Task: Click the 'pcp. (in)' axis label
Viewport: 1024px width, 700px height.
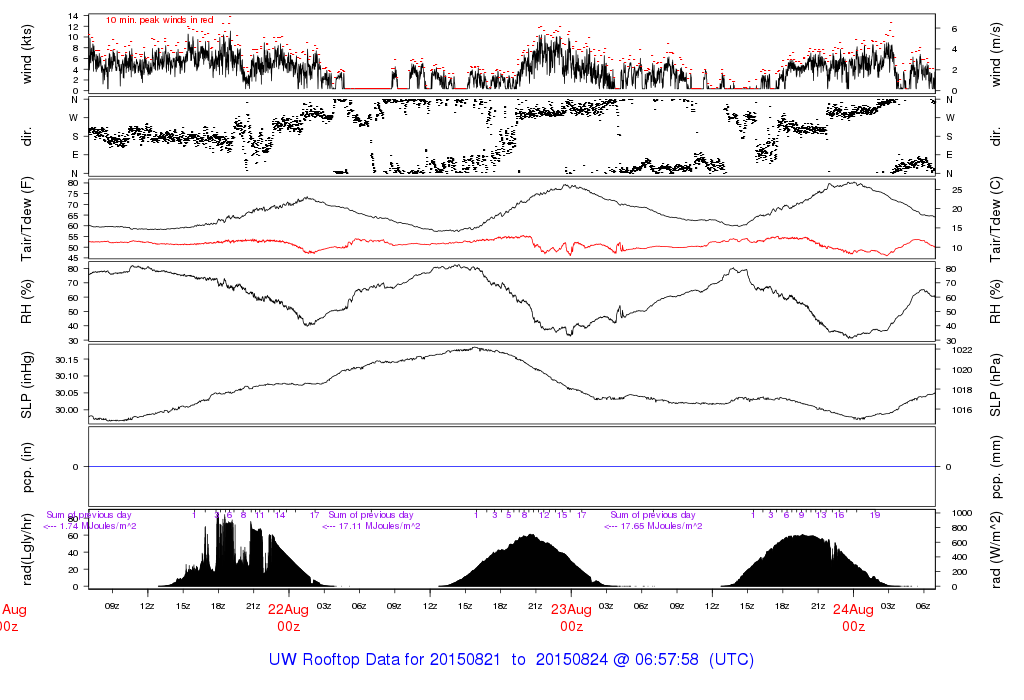Action: 27,467
